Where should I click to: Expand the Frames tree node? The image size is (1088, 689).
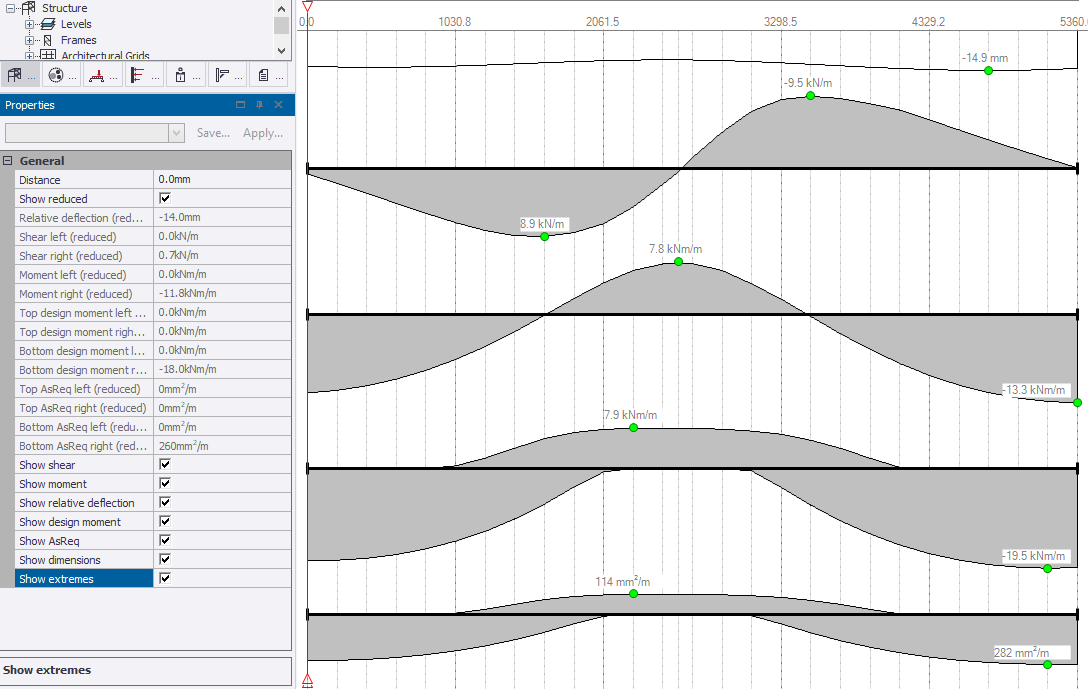coord(28,40)
